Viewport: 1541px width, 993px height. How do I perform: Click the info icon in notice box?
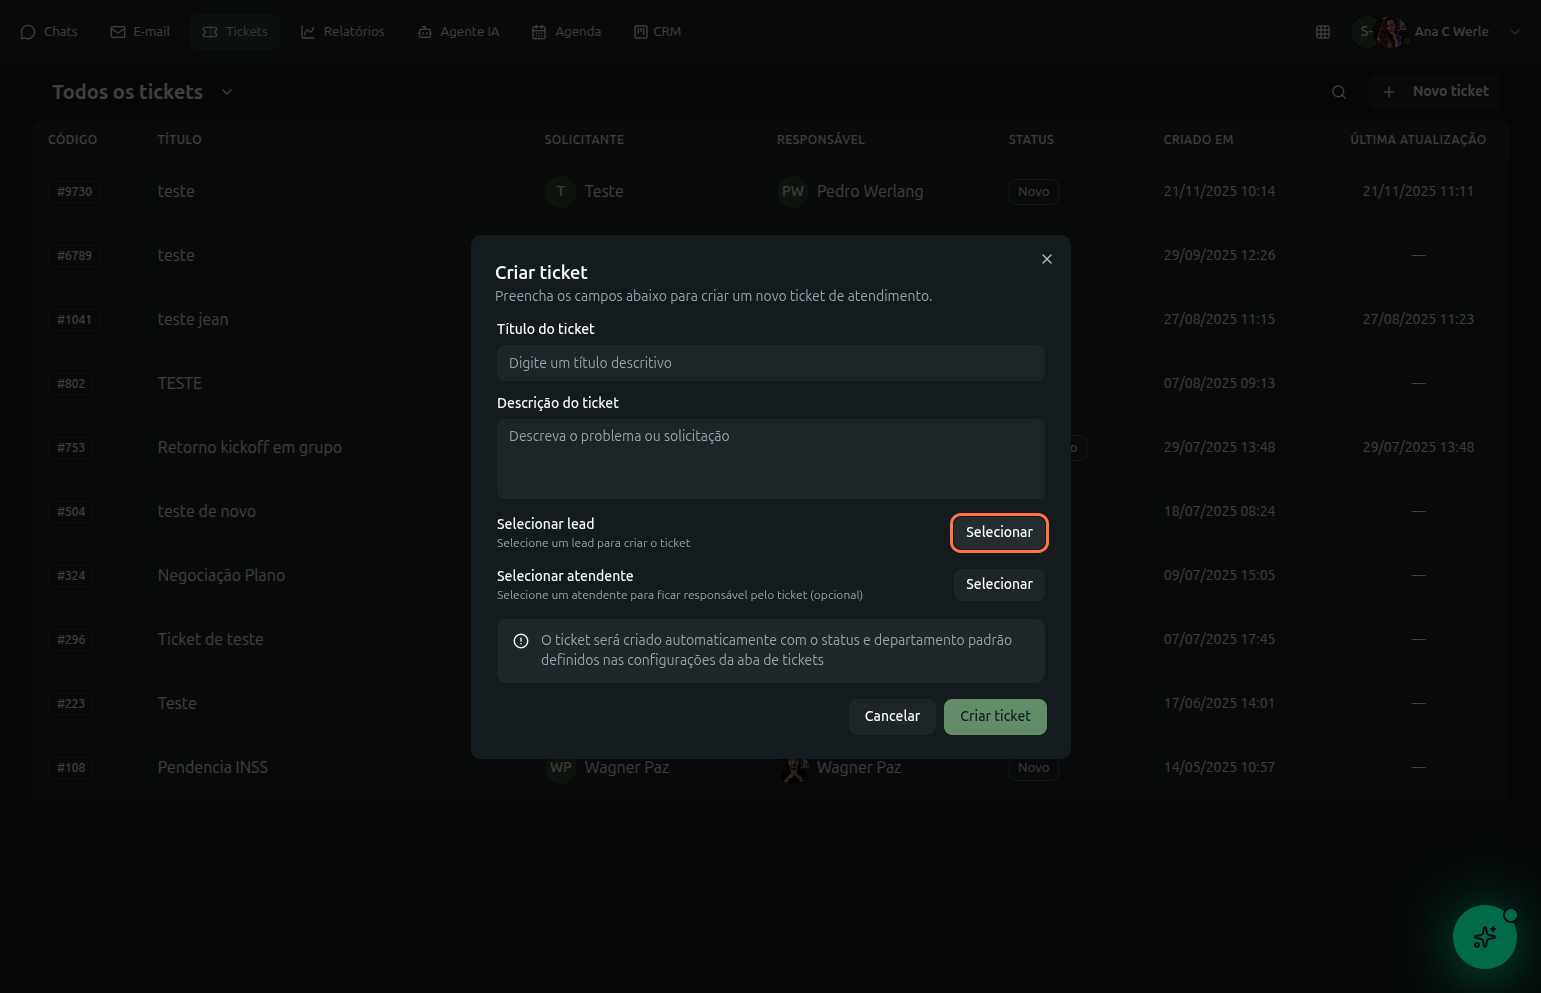[521, 641]
